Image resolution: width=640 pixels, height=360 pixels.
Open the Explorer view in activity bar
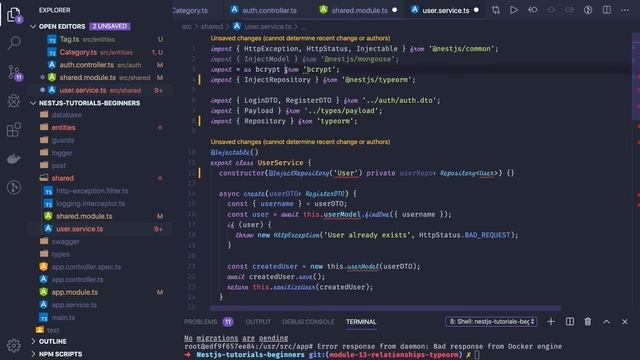coord(14,15)
